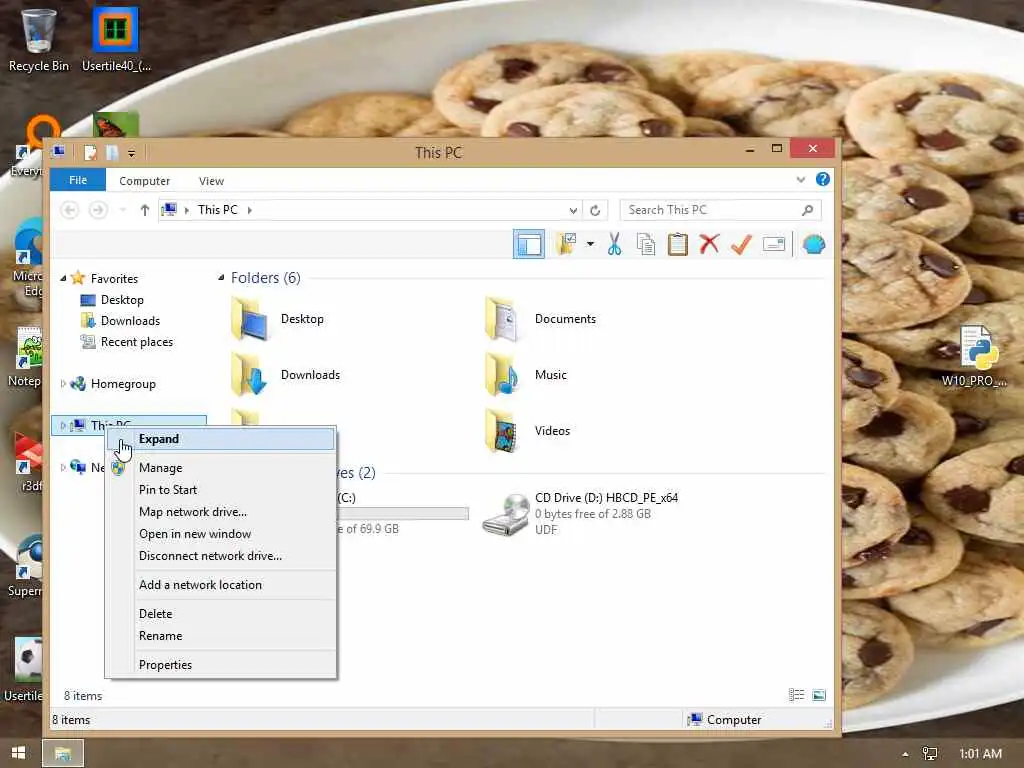1024x768 pixels.
Task: Go up one folder level
Action: (144, 210)
